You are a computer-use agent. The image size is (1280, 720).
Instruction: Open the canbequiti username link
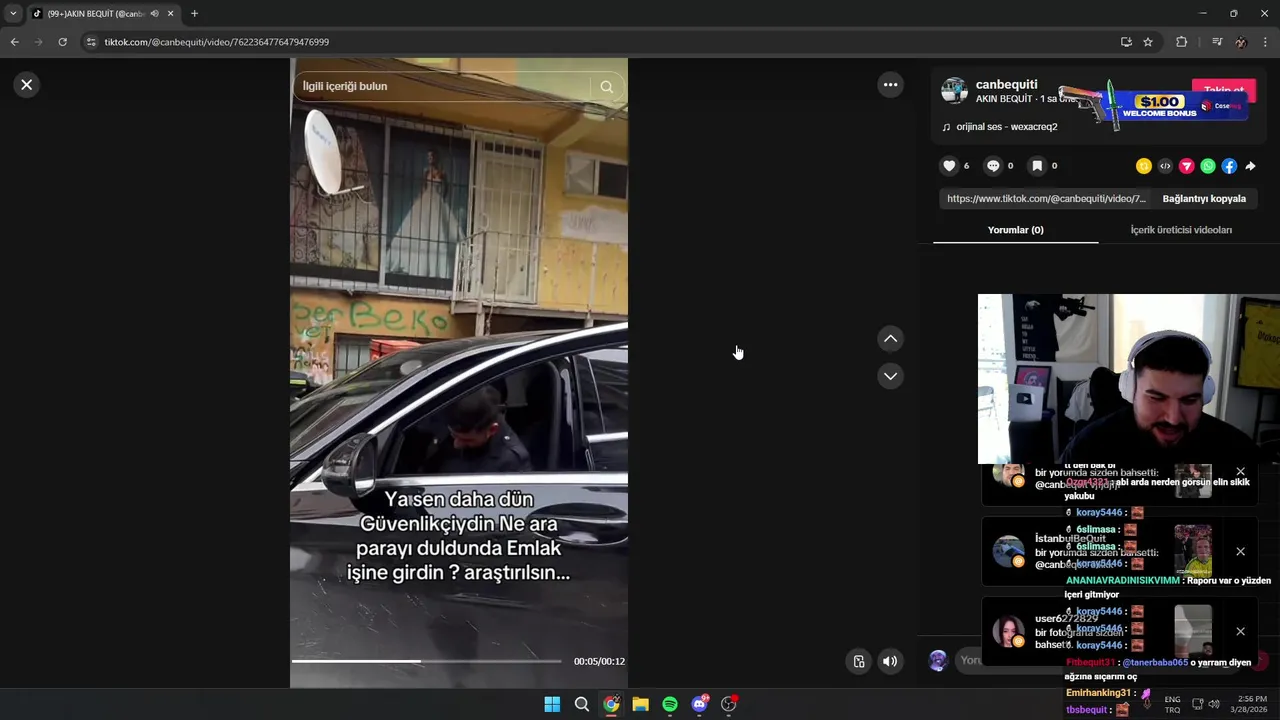click(x=1006, y=85)
